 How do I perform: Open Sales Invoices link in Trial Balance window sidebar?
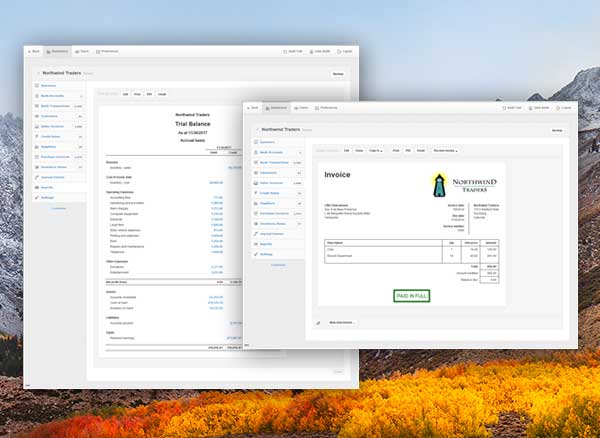pyautogui.click(x=52, y=126)
